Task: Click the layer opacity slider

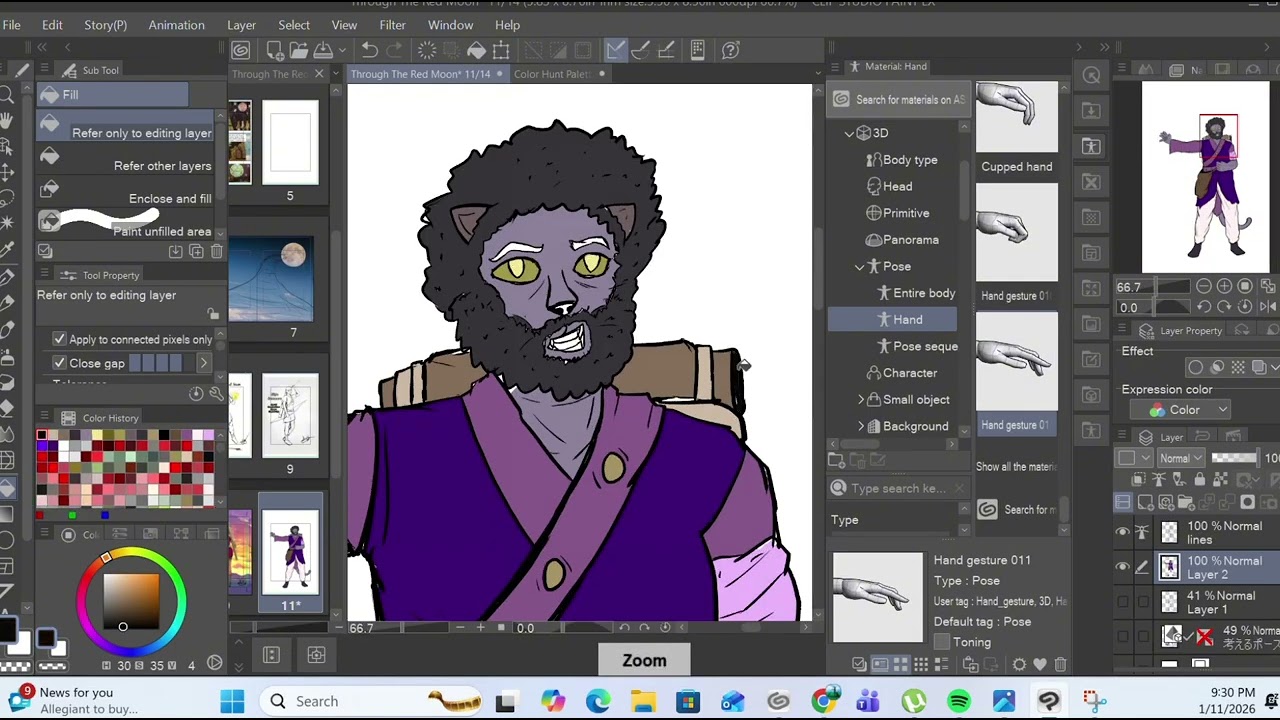Action: [1236, 458]
